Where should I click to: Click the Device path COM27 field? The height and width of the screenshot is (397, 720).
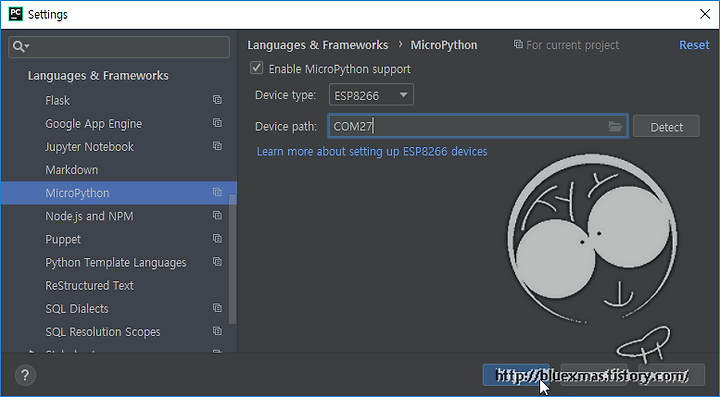coord(478,126)
